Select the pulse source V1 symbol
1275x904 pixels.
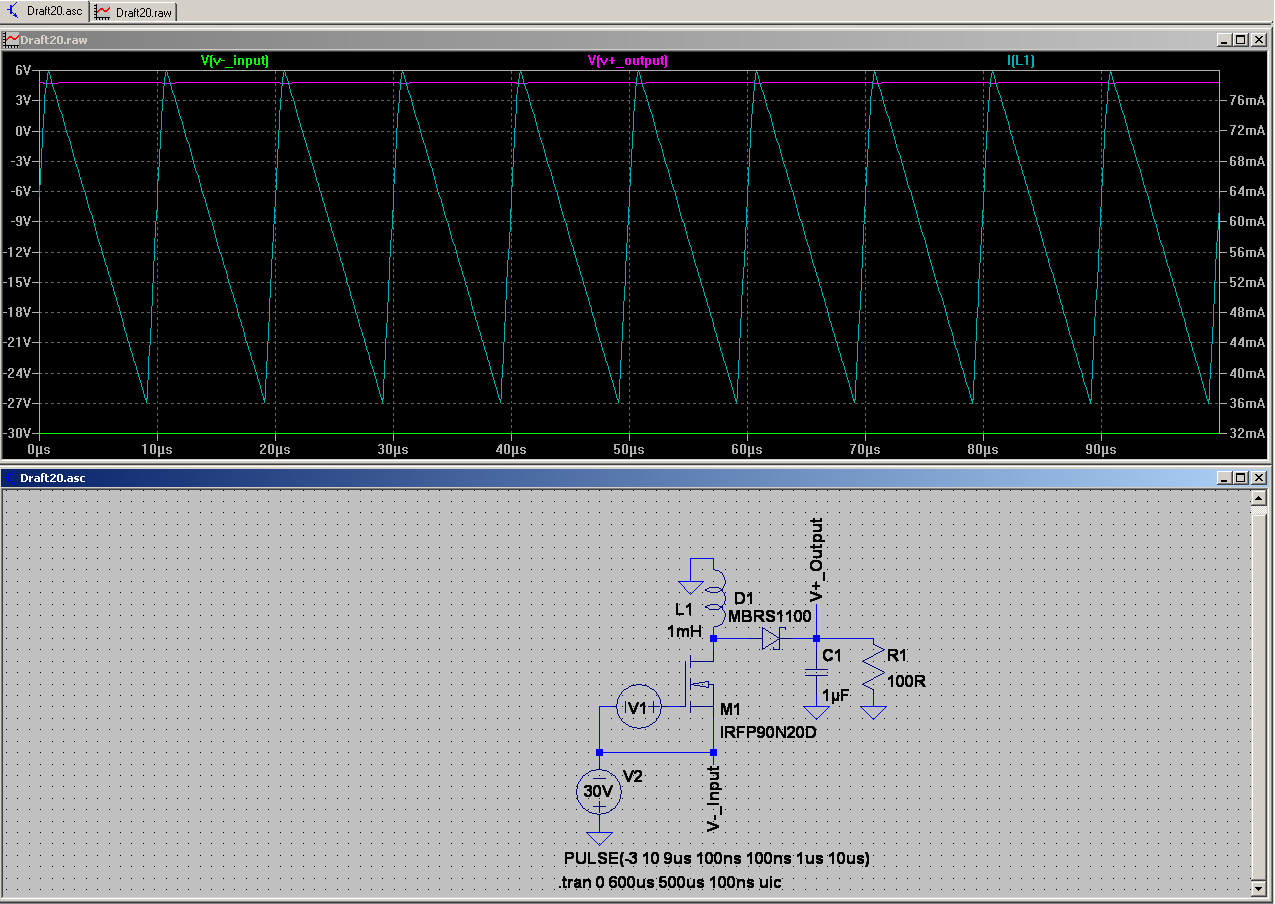click(637, 707)
